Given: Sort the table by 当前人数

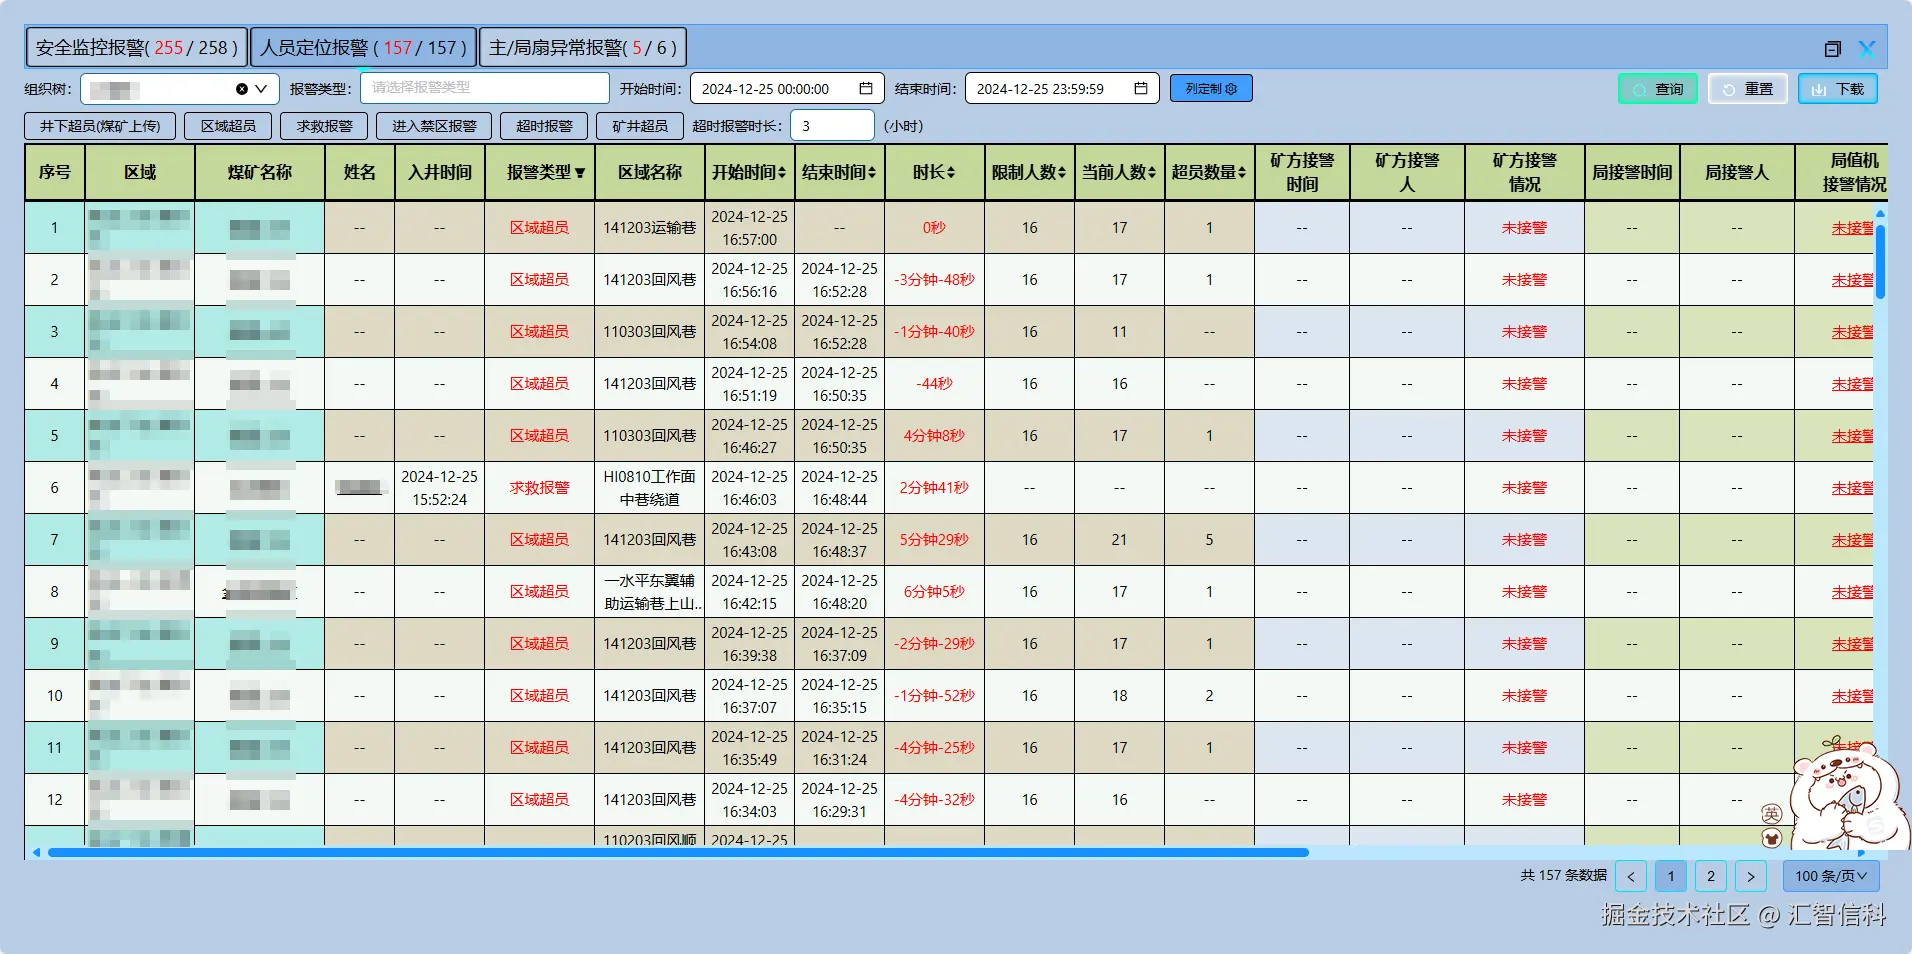Looking at the screenshot, I should pyautogui.click(x=1152, y=173).
